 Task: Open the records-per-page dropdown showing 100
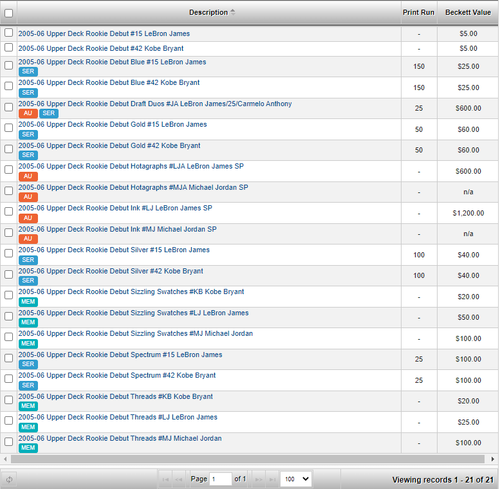(296, 479)
